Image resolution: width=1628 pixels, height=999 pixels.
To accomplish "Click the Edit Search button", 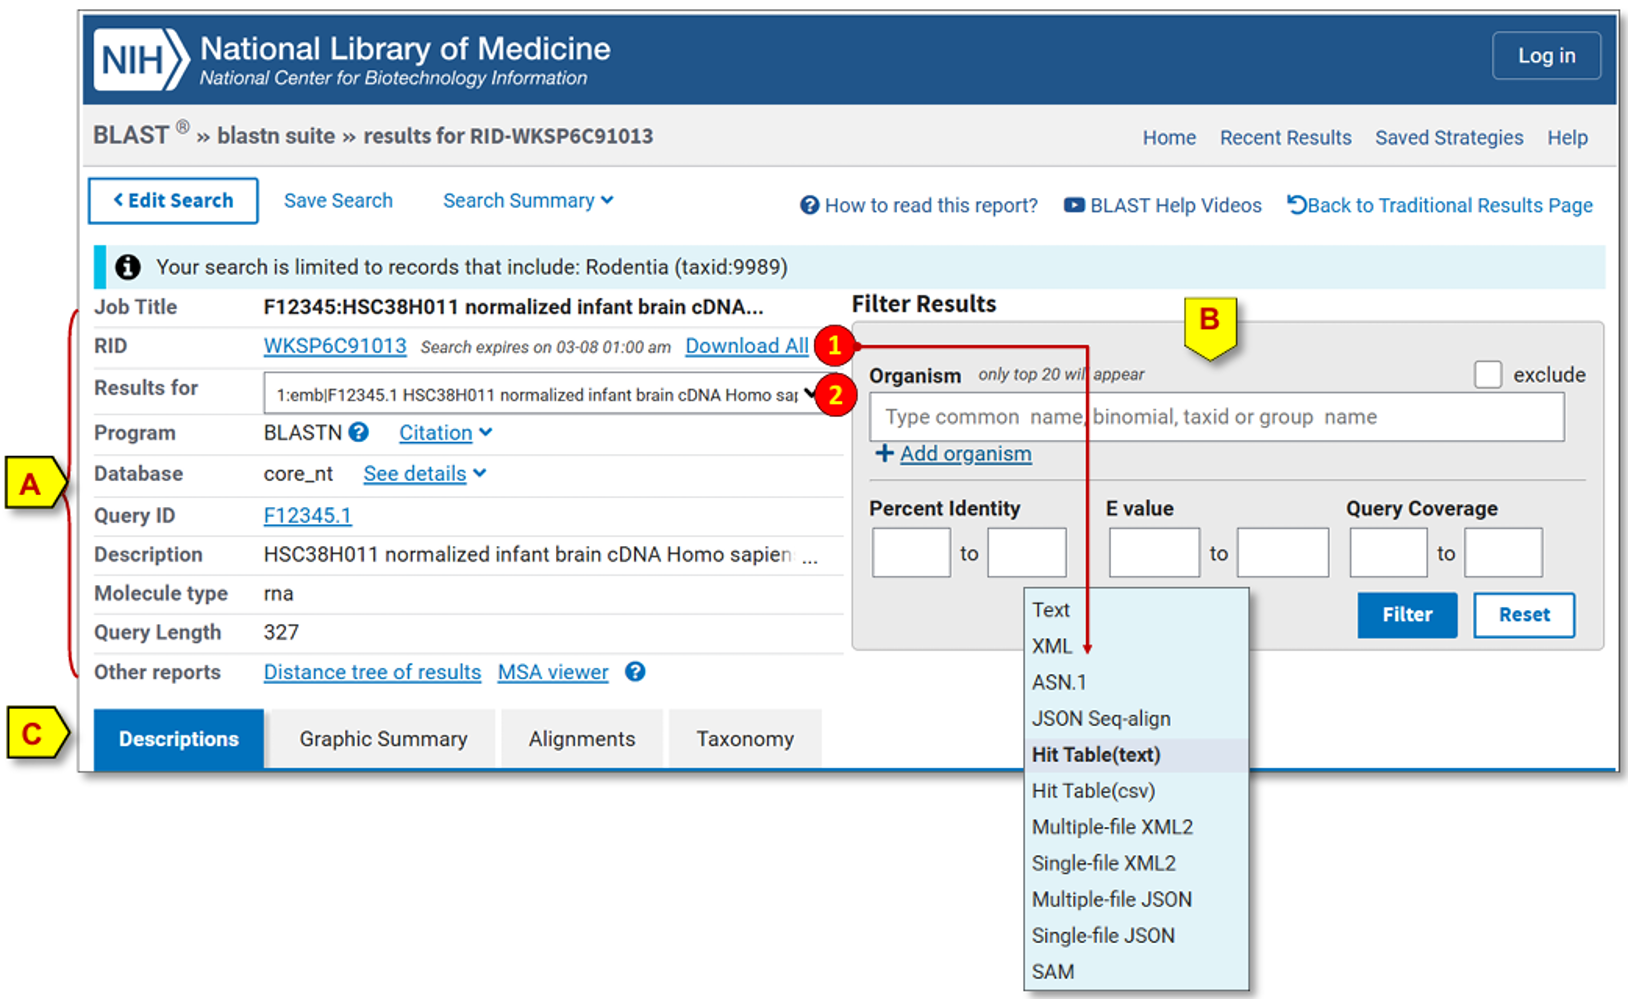I will pyautogui.click(x=173, y=201).
